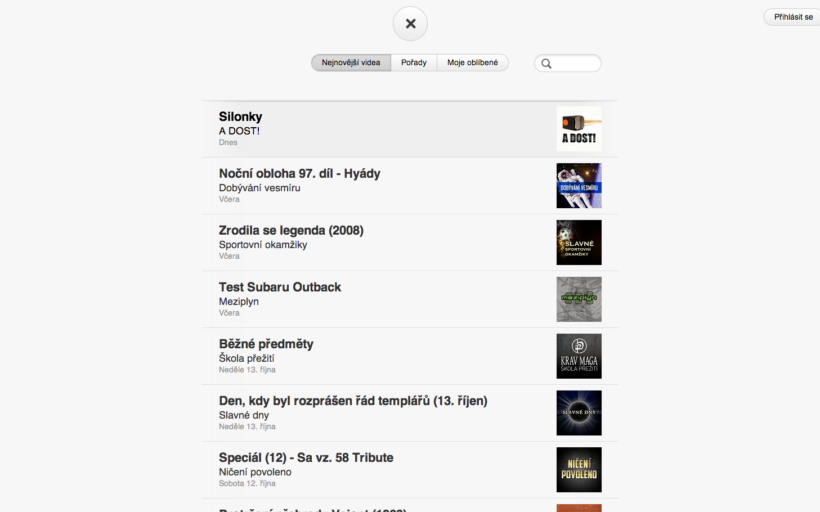Open the Ničení povoleno thumbnail
820x512 pixels.
pyautogui.click(x=579, y=470)
